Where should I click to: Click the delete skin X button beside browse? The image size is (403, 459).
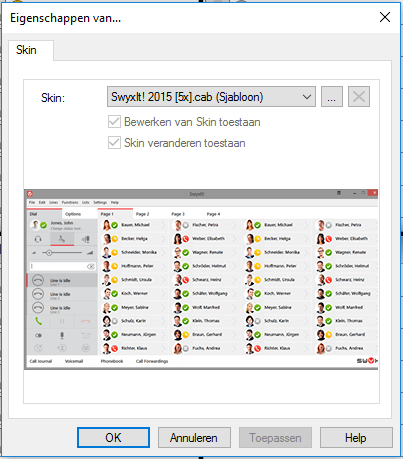(359, 97)
